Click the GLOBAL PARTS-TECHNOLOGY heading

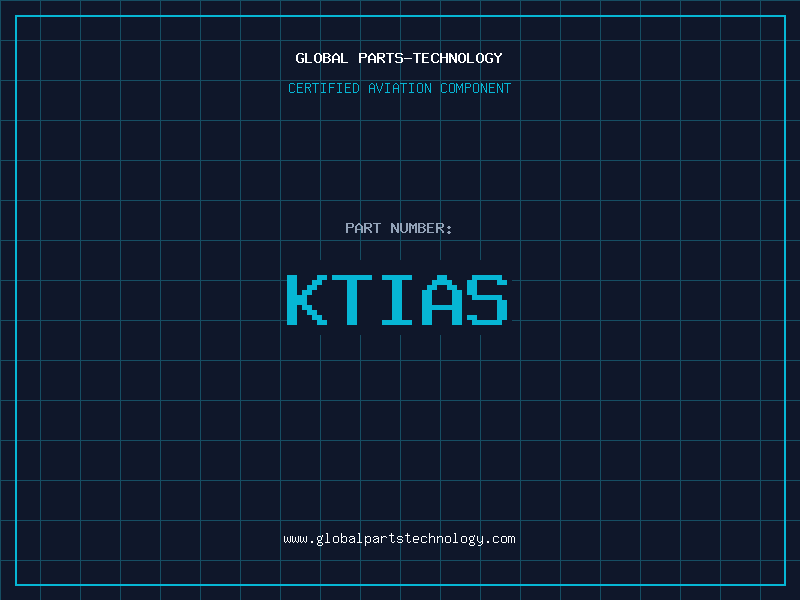[x=399, y=58]
